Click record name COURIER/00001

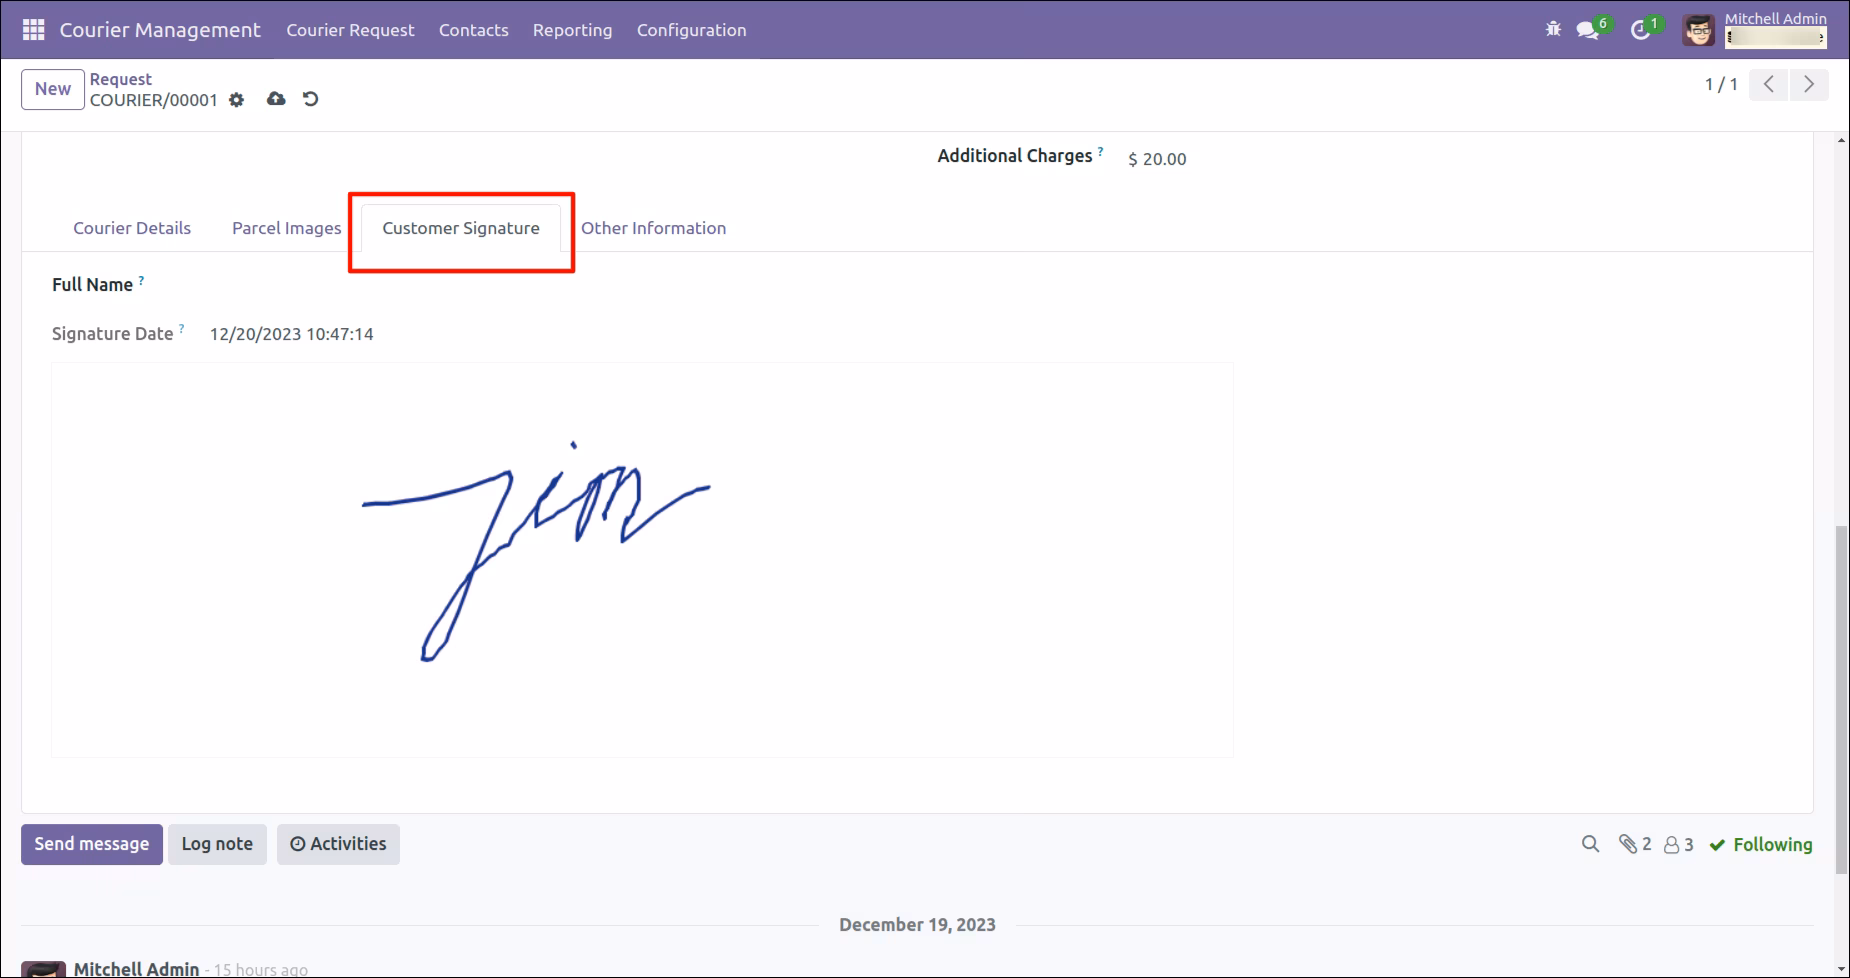click(x=154, y=100)
